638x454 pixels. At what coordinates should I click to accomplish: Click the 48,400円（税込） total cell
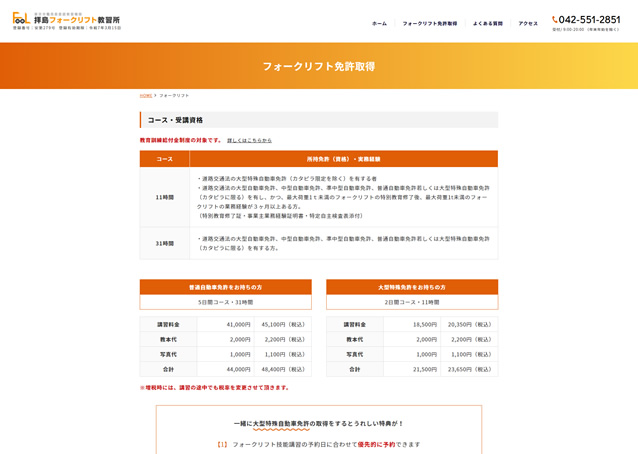(283, 369)
